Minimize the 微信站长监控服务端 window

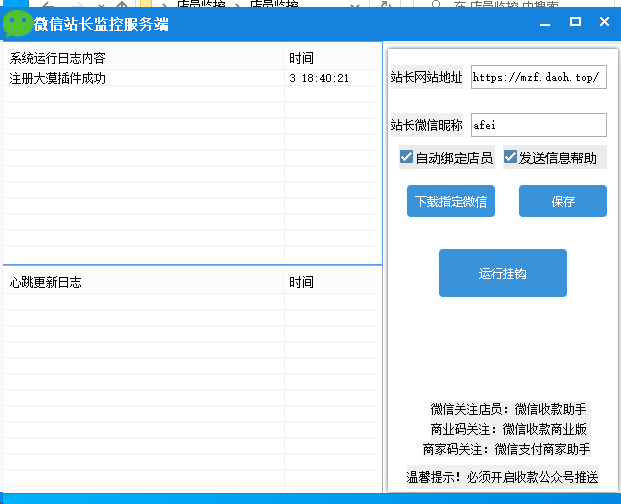point(545,22)
